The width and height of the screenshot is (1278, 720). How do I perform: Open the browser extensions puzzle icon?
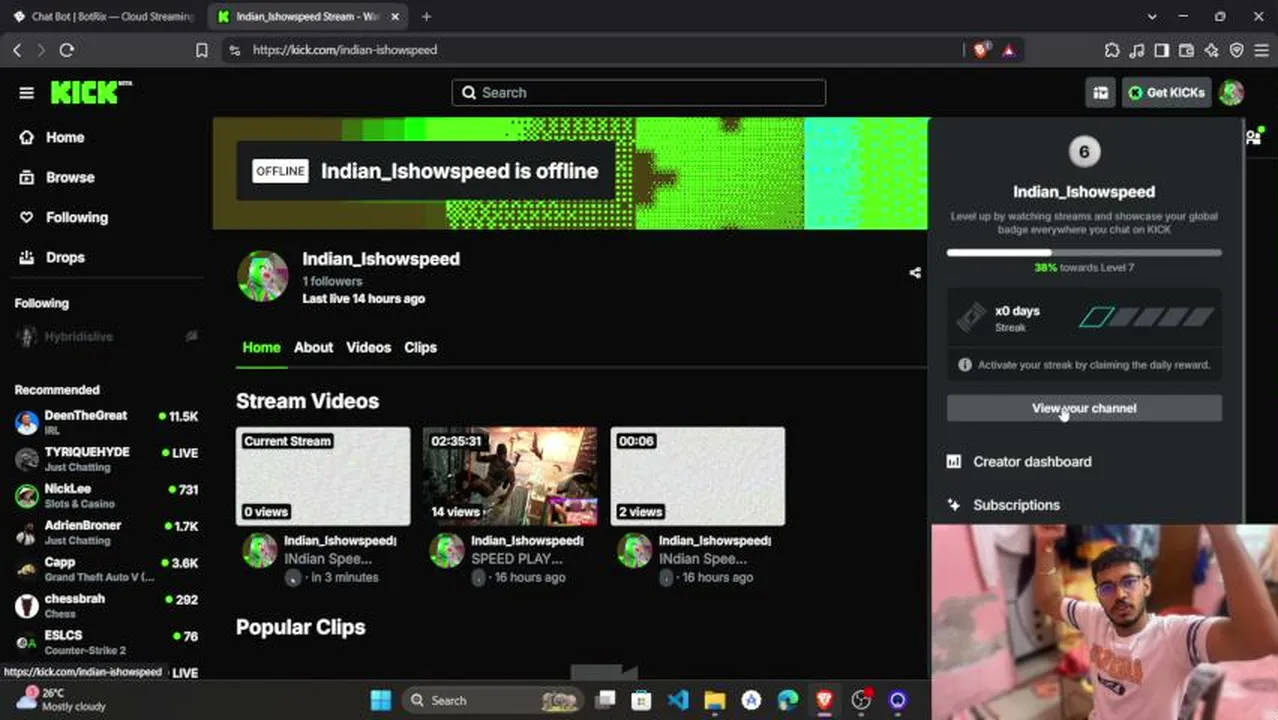(1112, 49)
